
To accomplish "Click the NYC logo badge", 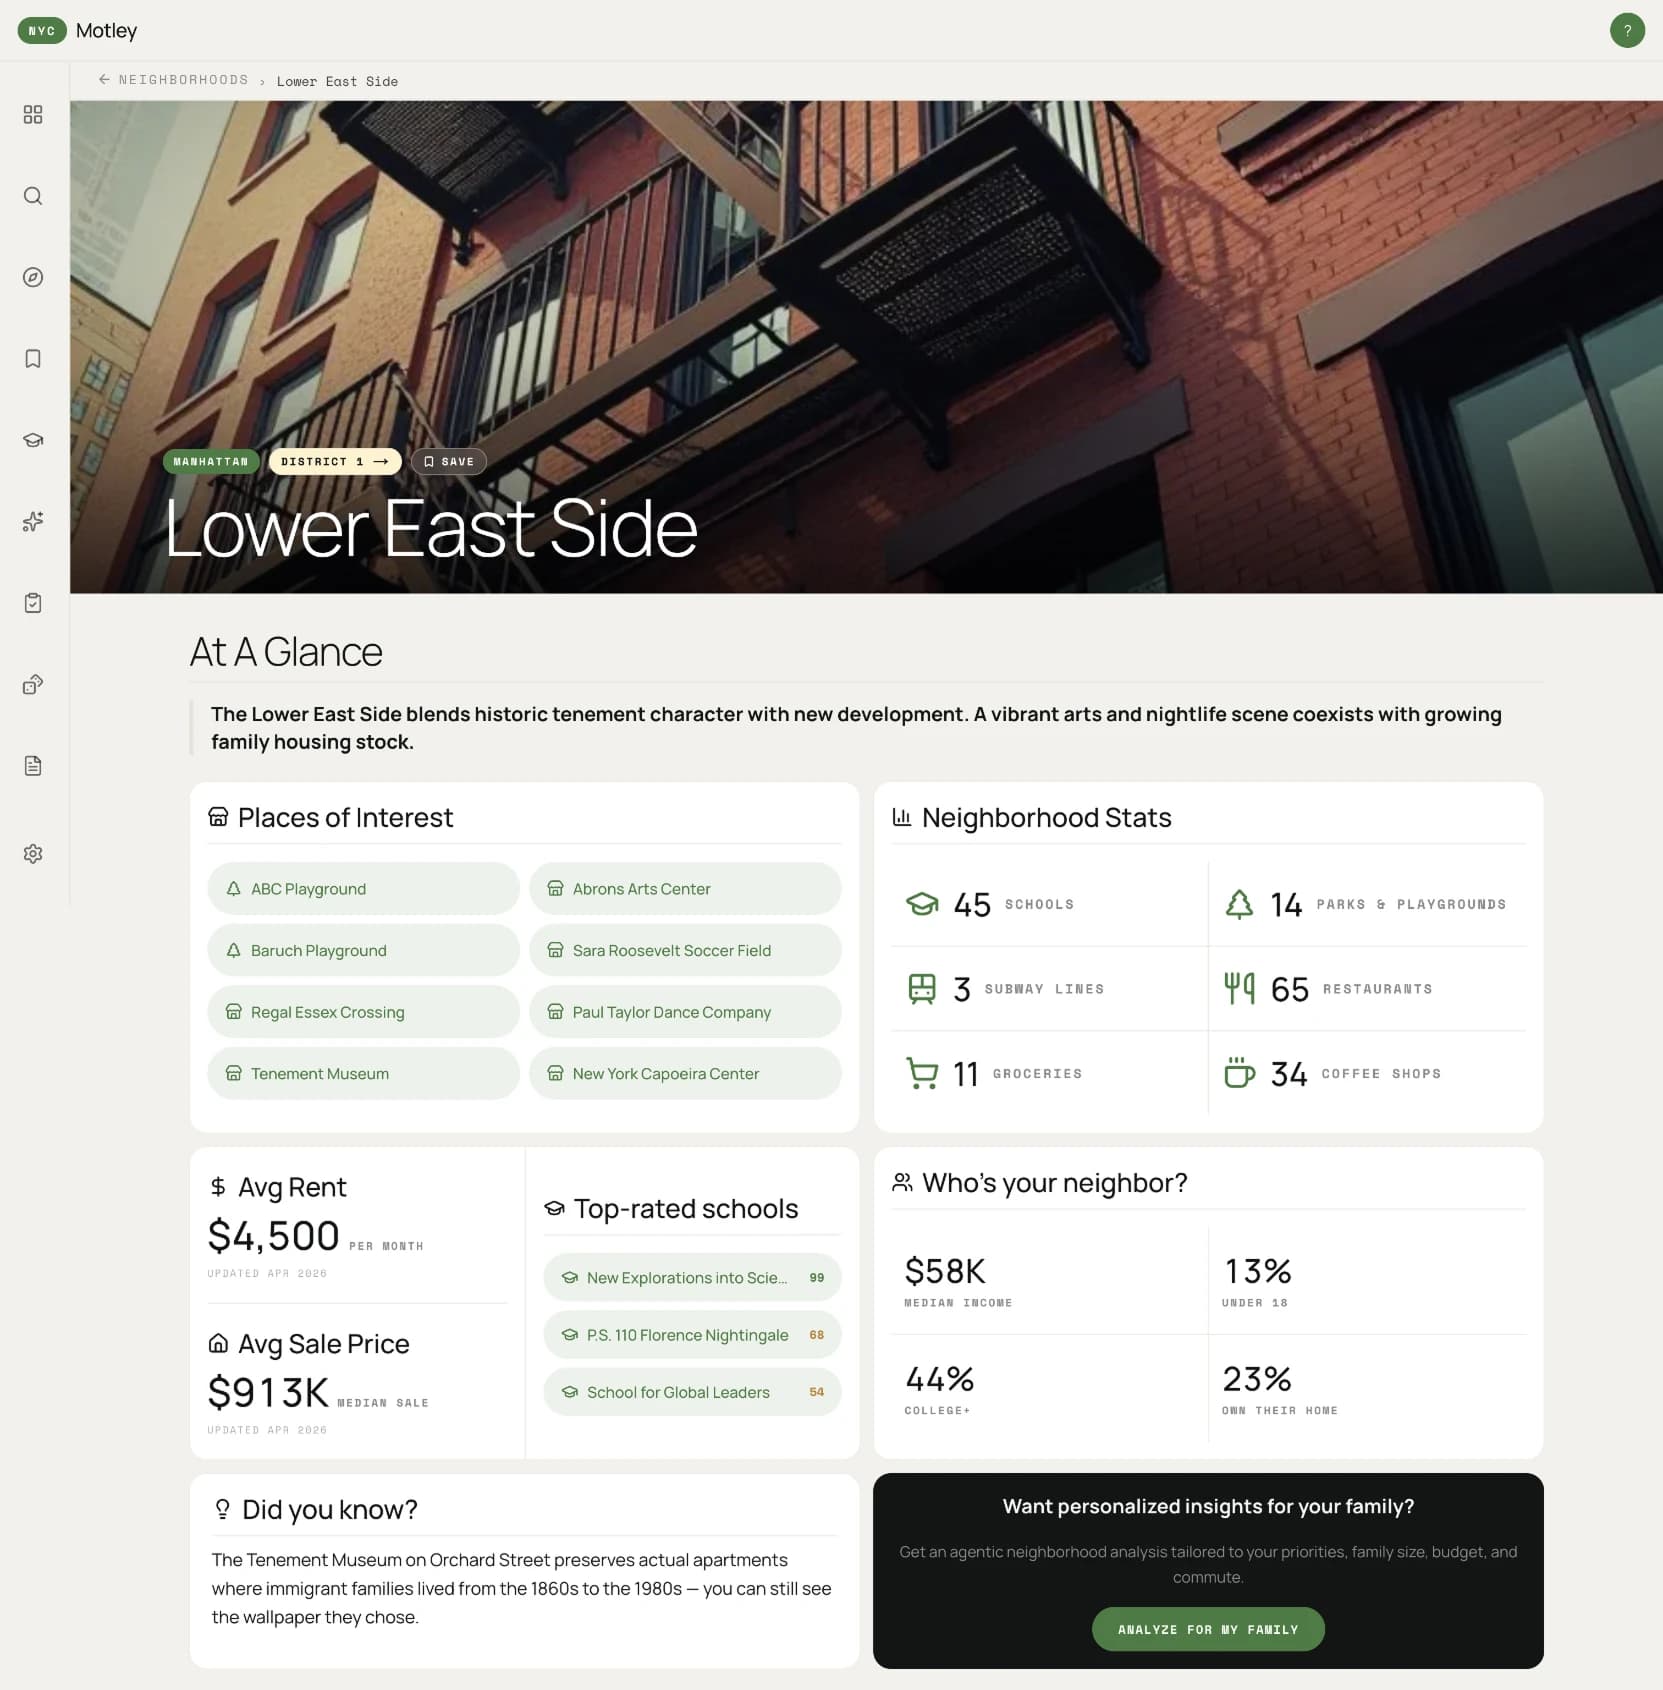I will point(42,31).
